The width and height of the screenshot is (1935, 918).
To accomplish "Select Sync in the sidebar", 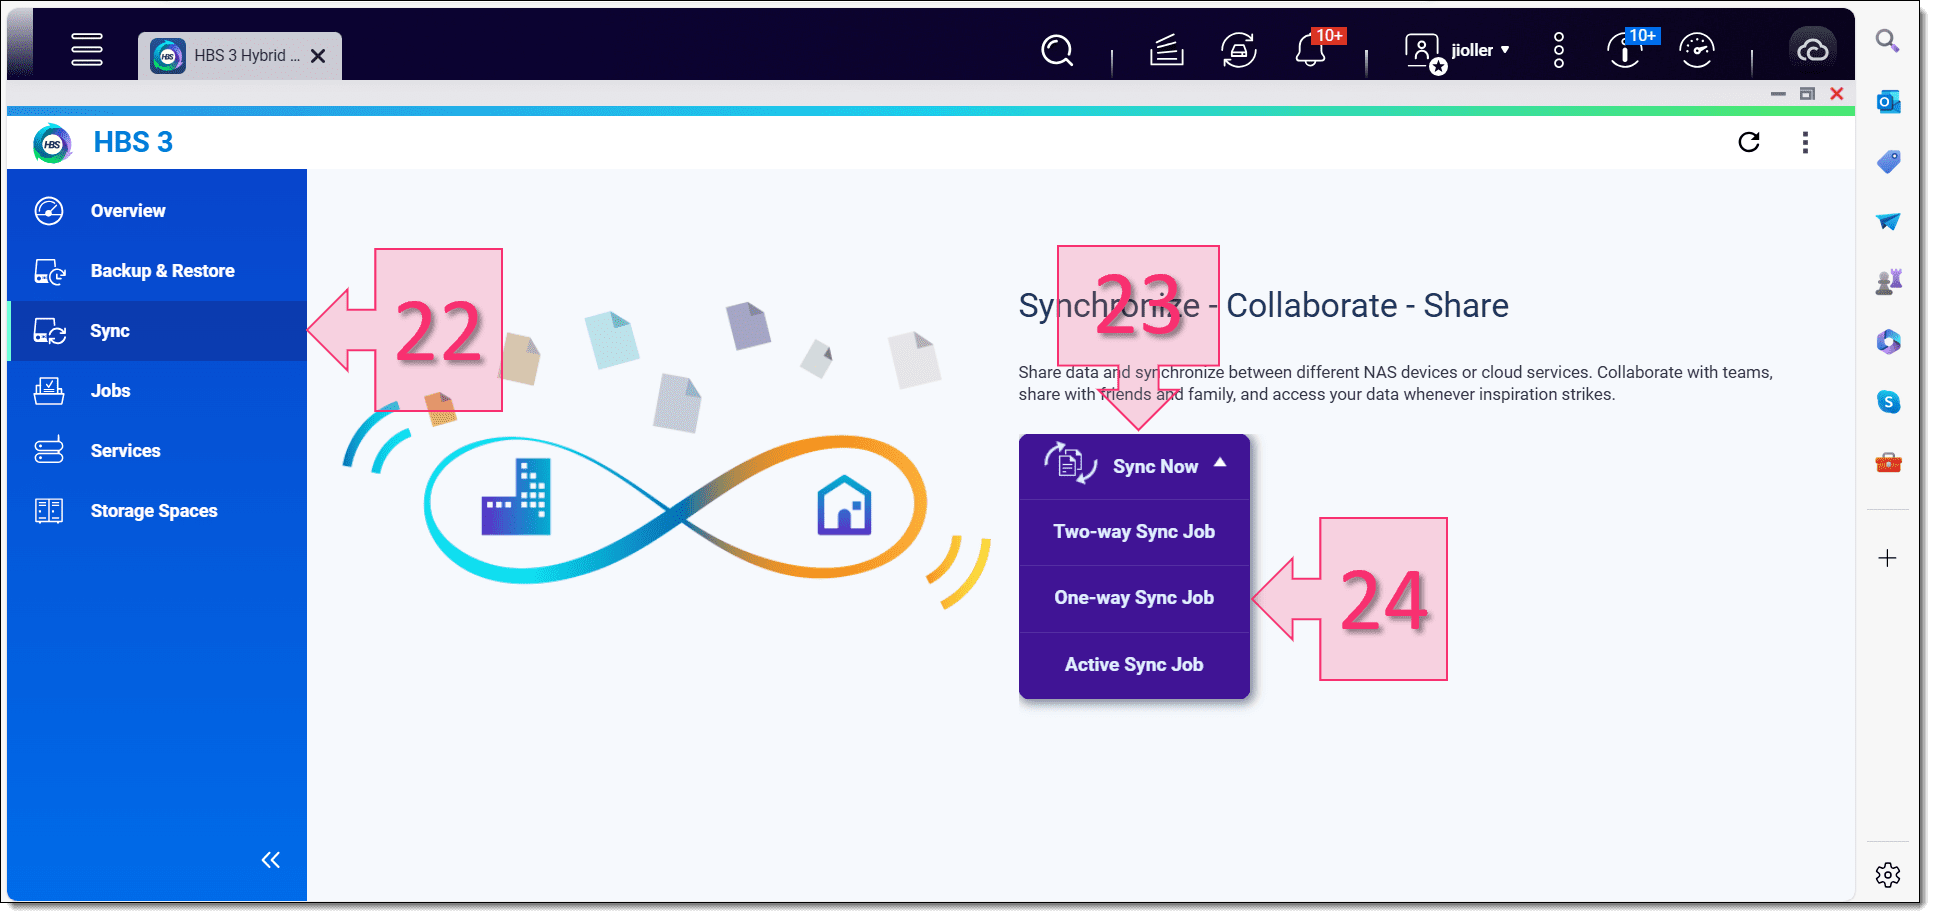I will [x=157, y=331].
